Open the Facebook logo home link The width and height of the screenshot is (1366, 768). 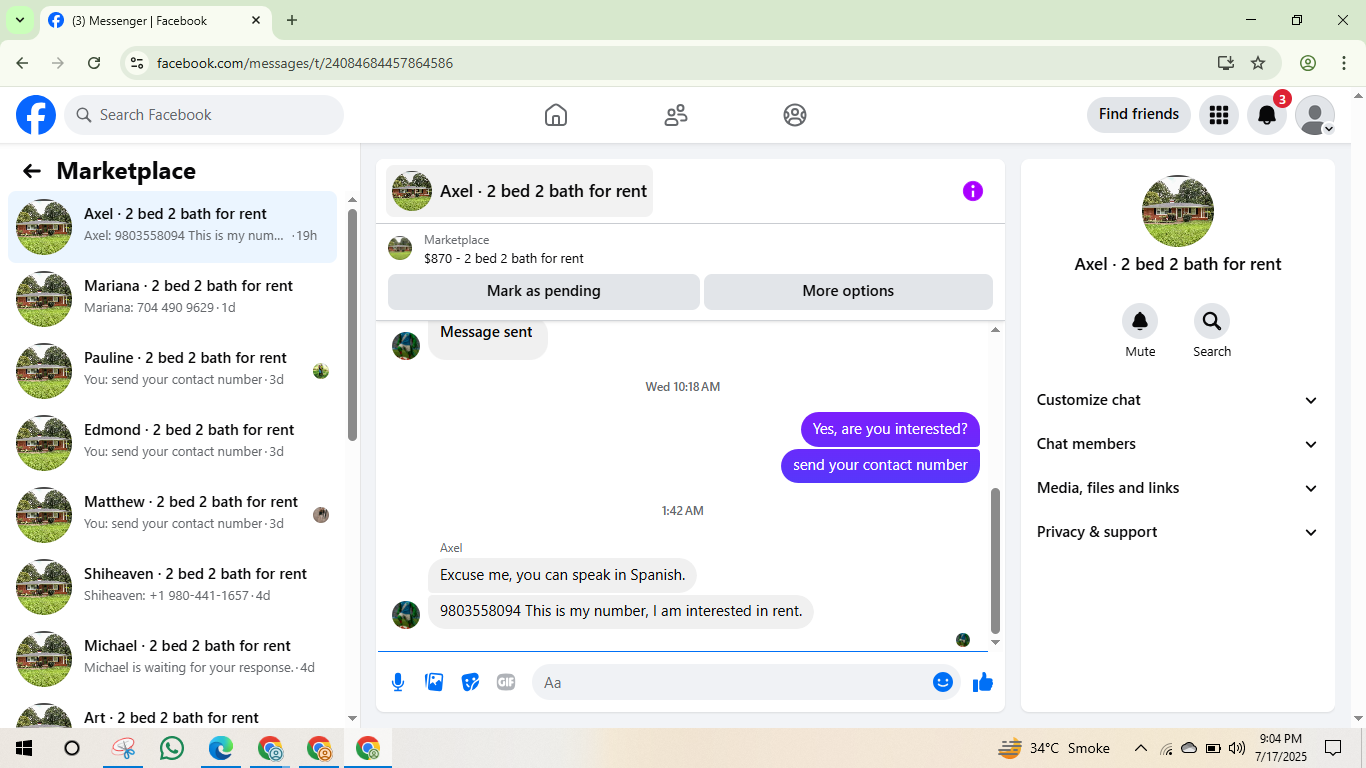click(x=36, y=115)
